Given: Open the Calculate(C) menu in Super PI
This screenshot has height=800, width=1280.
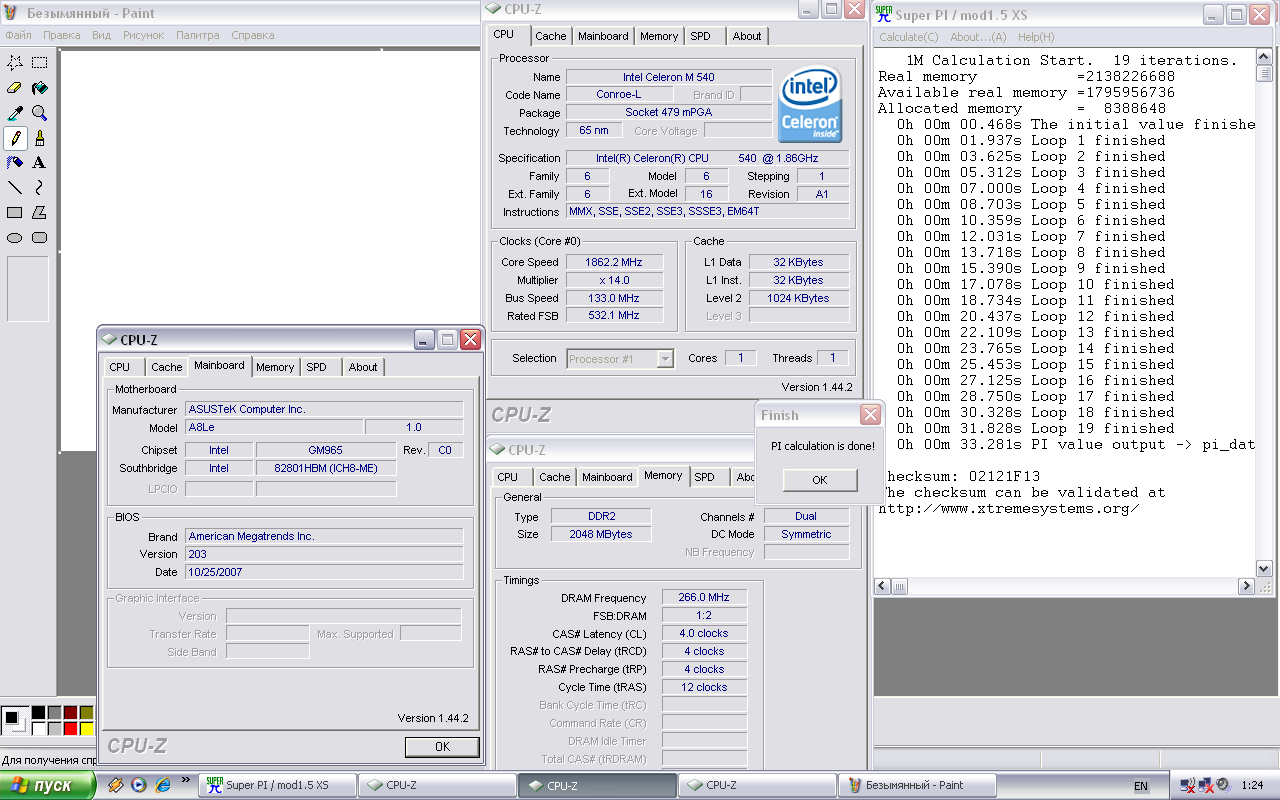Looking at the screenshot, I should point(909,37).
